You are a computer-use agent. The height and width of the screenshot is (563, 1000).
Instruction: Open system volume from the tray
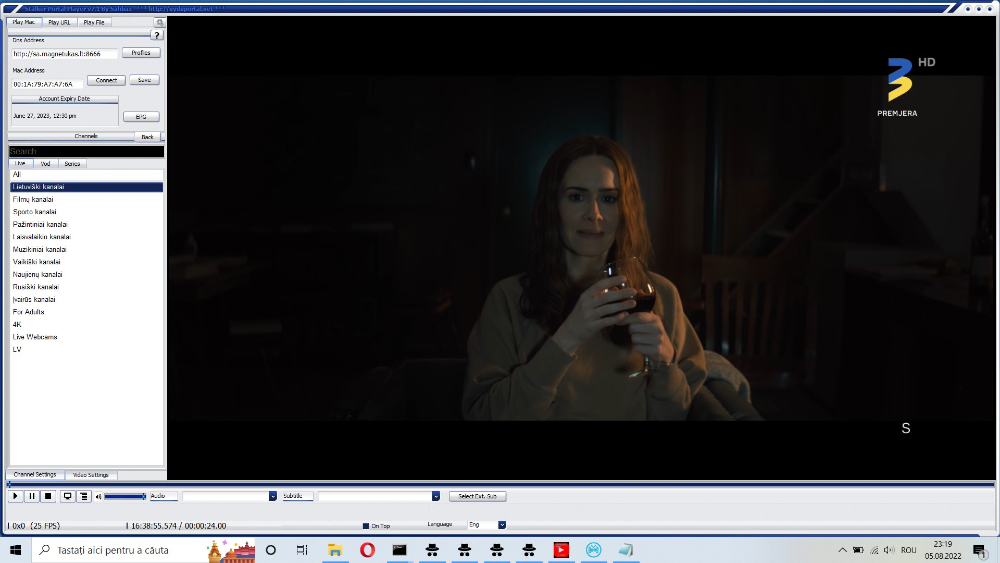pyautogui.click(x=889, y=550)
